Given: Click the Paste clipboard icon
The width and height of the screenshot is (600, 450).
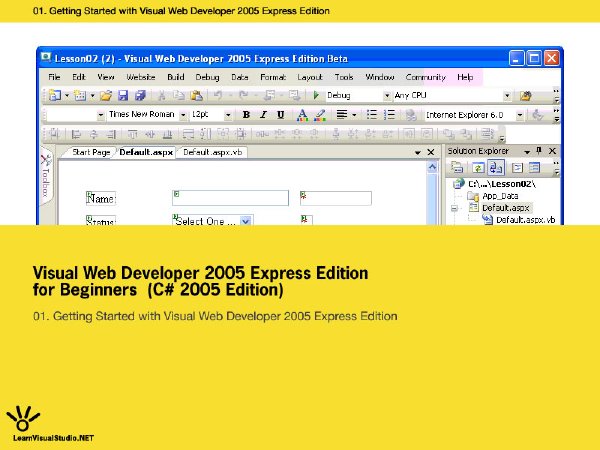Looking at the screenshot, I should click(x=196, y=95).
